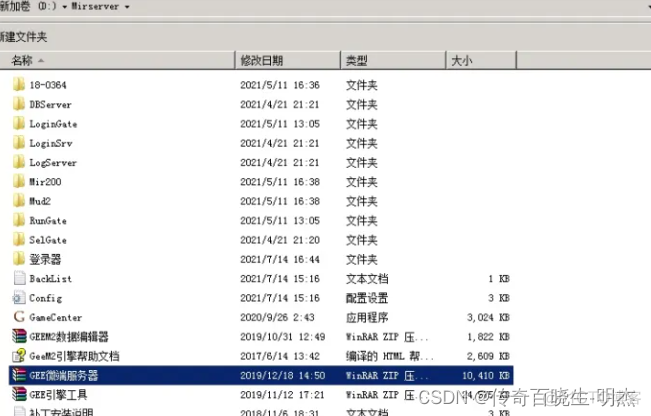Select the RunGate folder icon

(19, 220)
